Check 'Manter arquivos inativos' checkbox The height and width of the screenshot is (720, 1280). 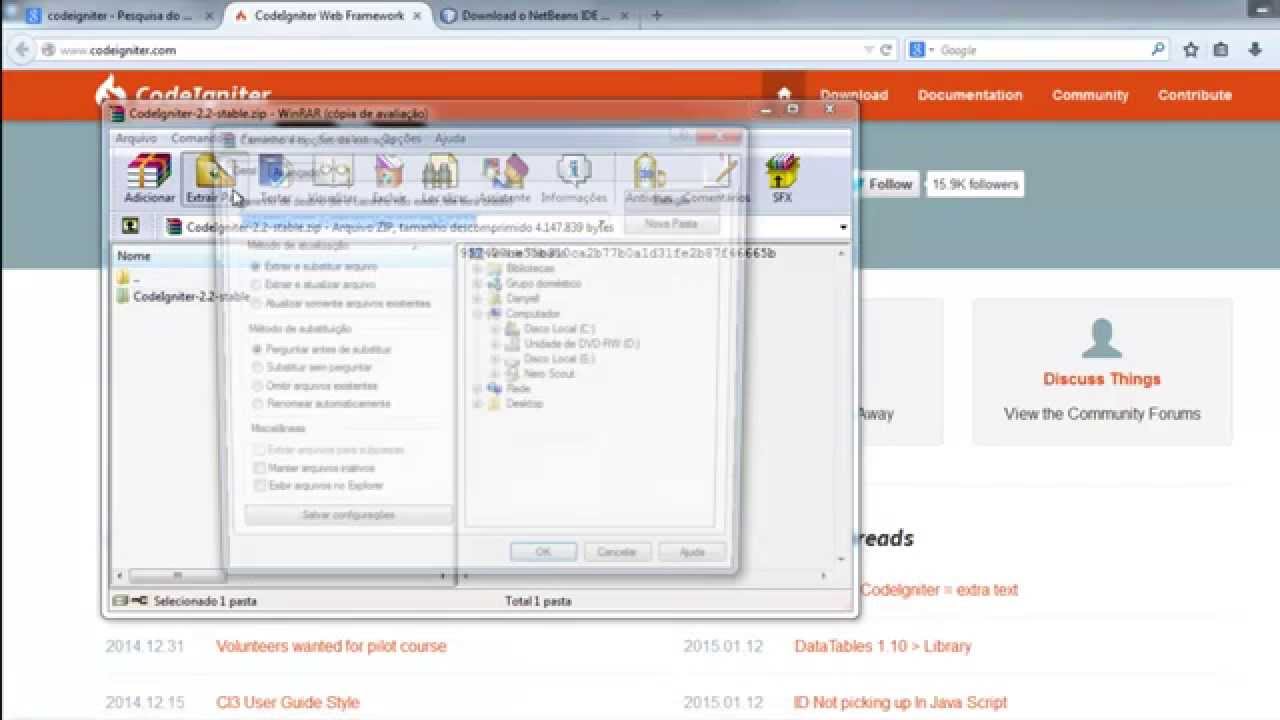point(260,468)
